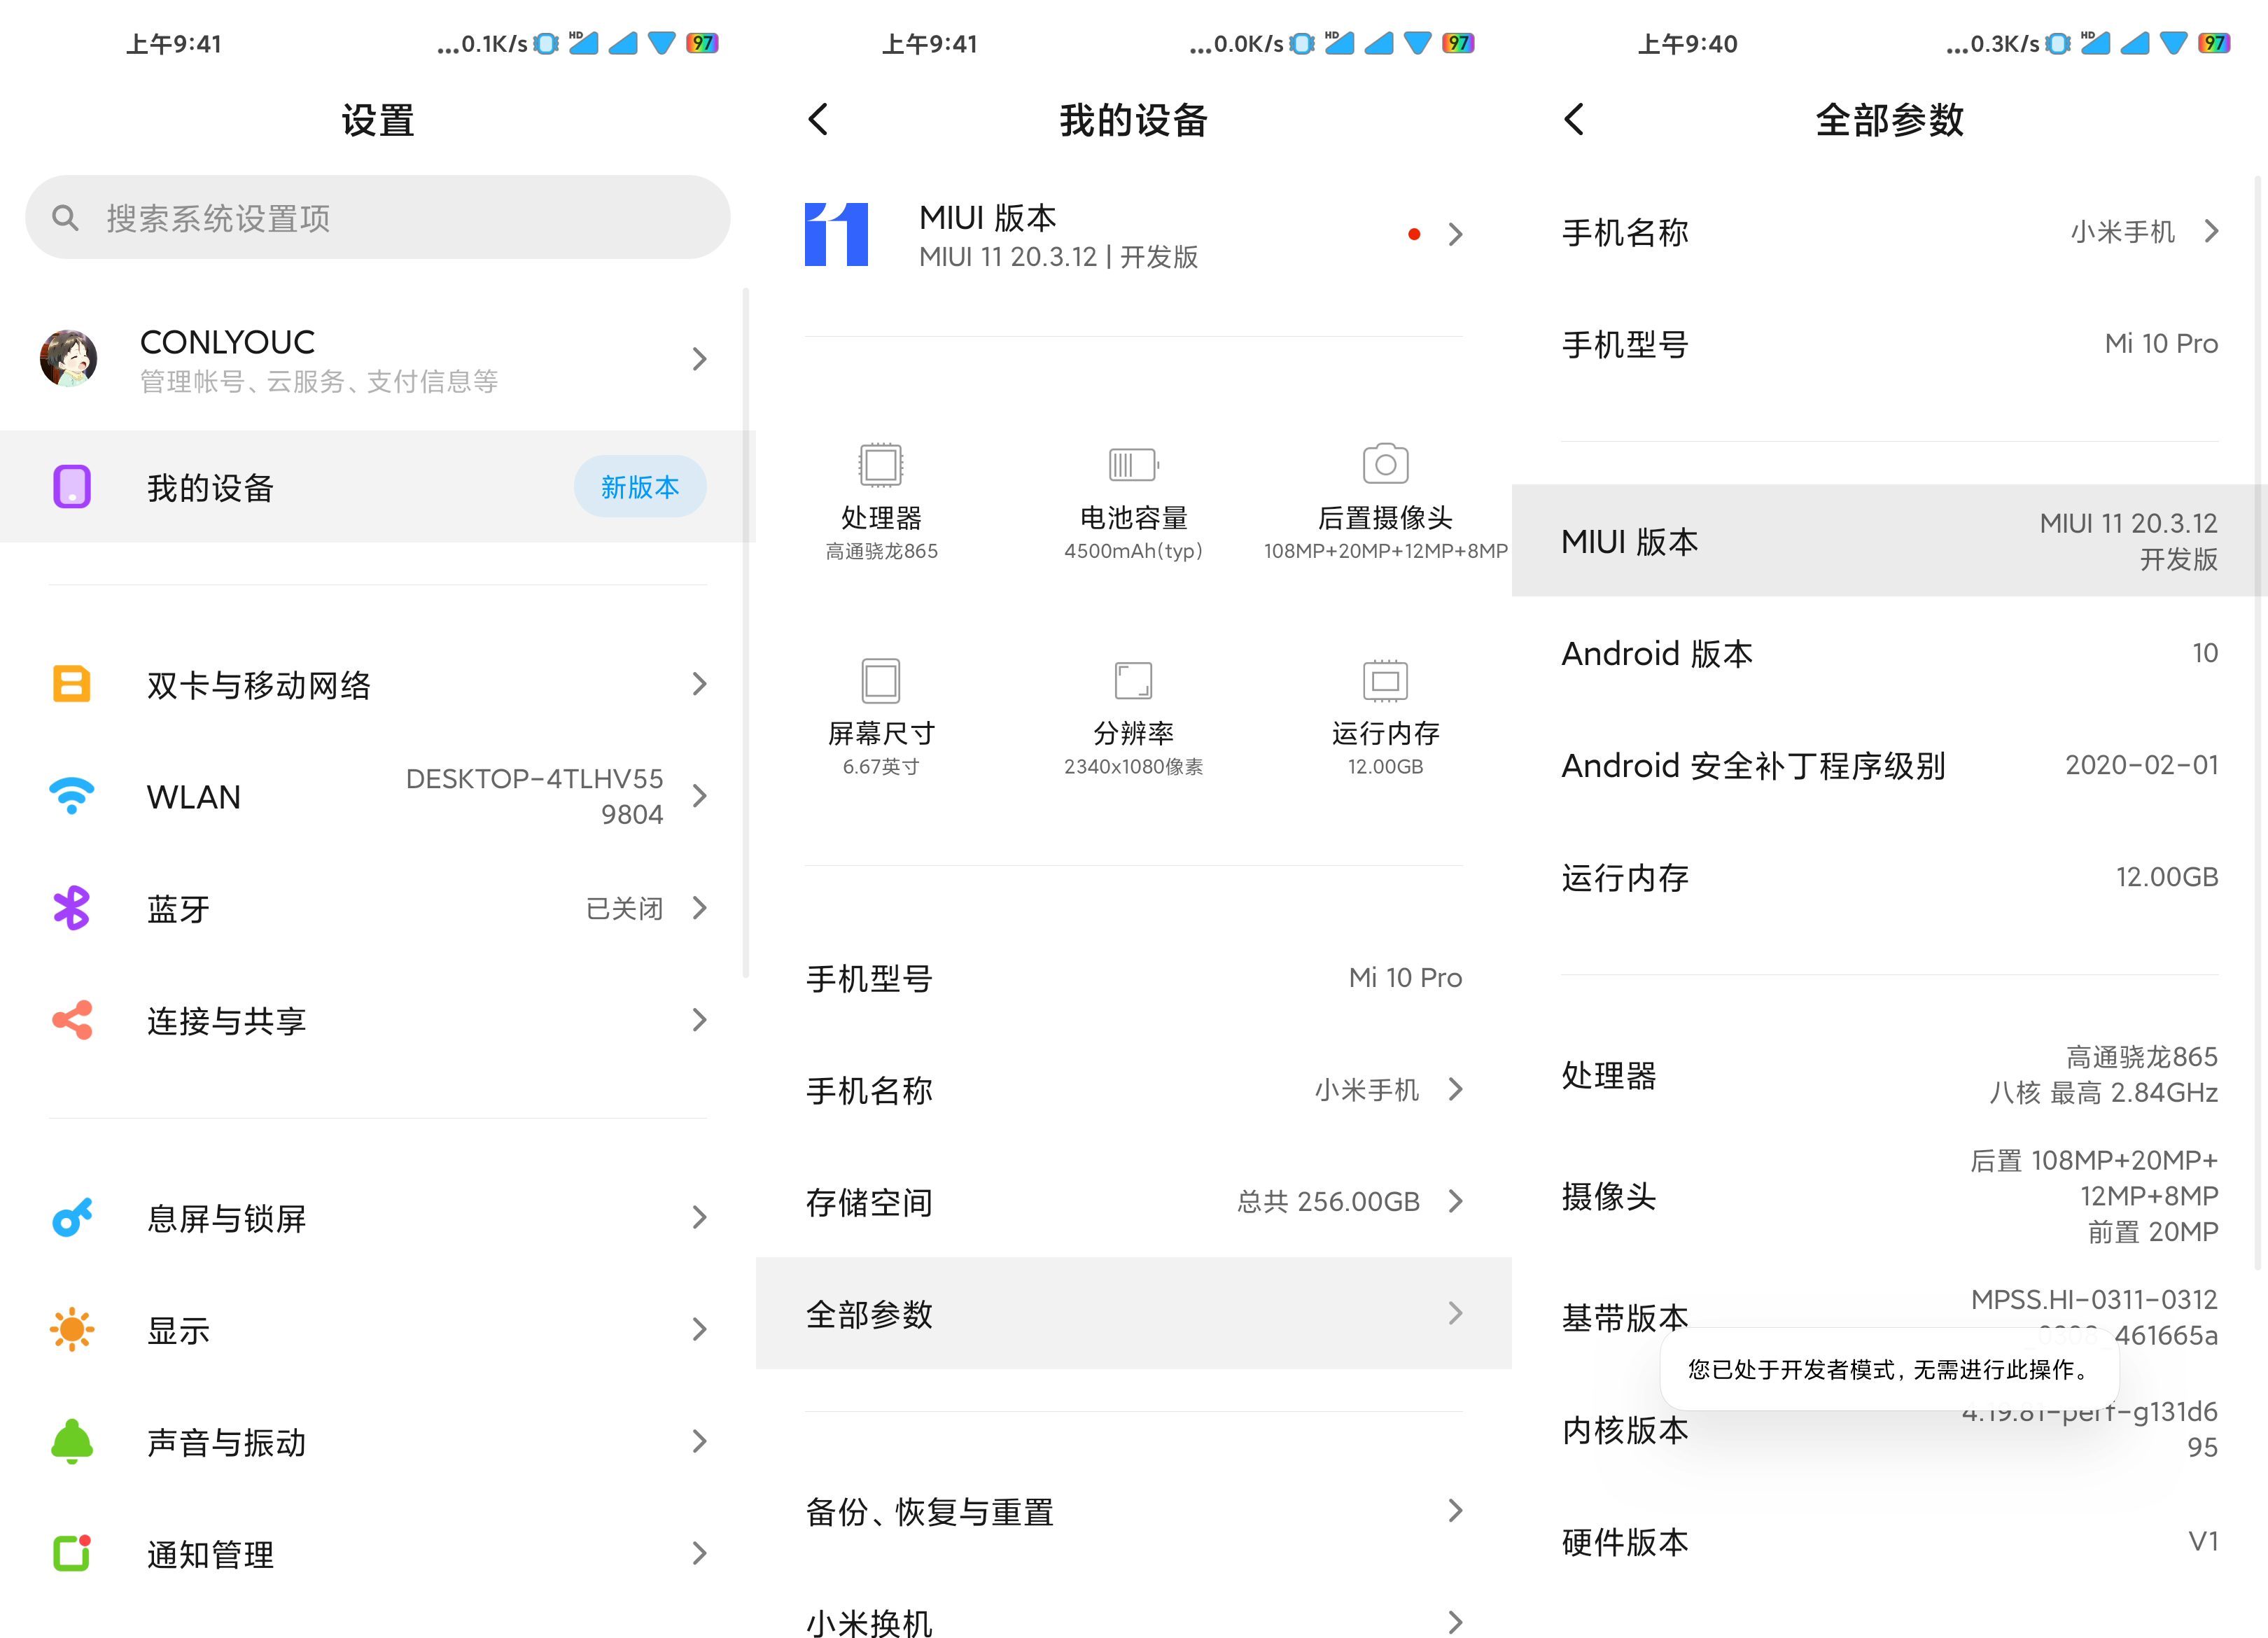Tap the orange display sun icon
Viewport: 2268px width, 1638px height.
[72, 1329]
